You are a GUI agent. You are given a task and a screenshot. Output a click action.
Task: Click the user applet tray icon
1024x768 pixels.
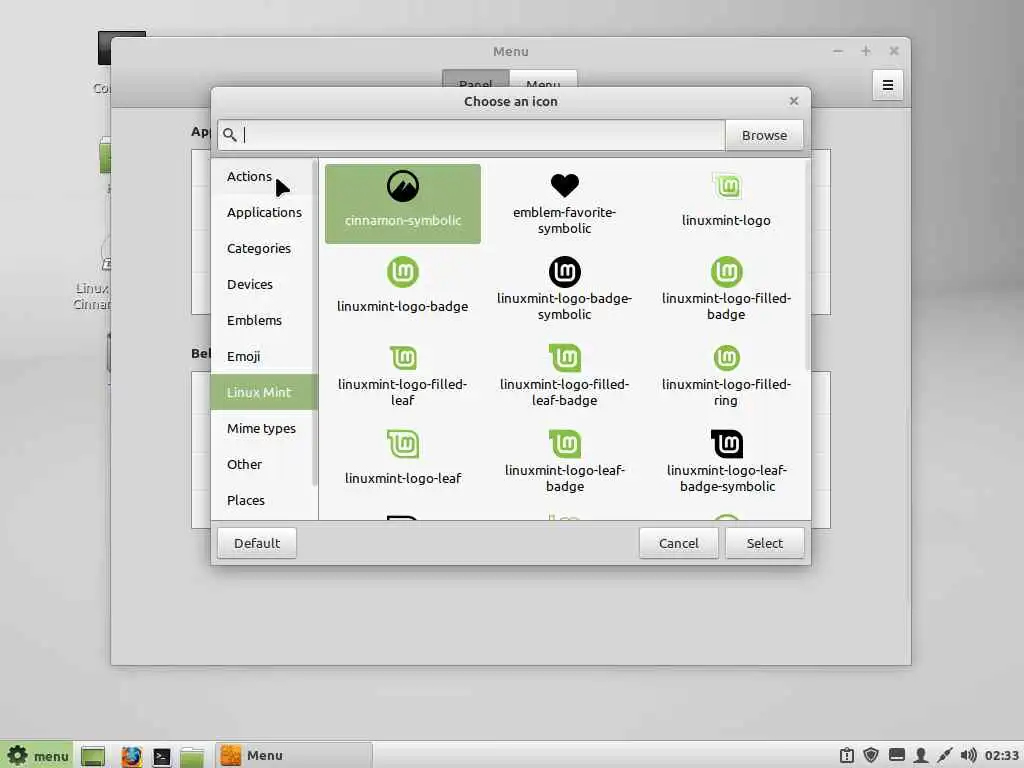[920, 756]
